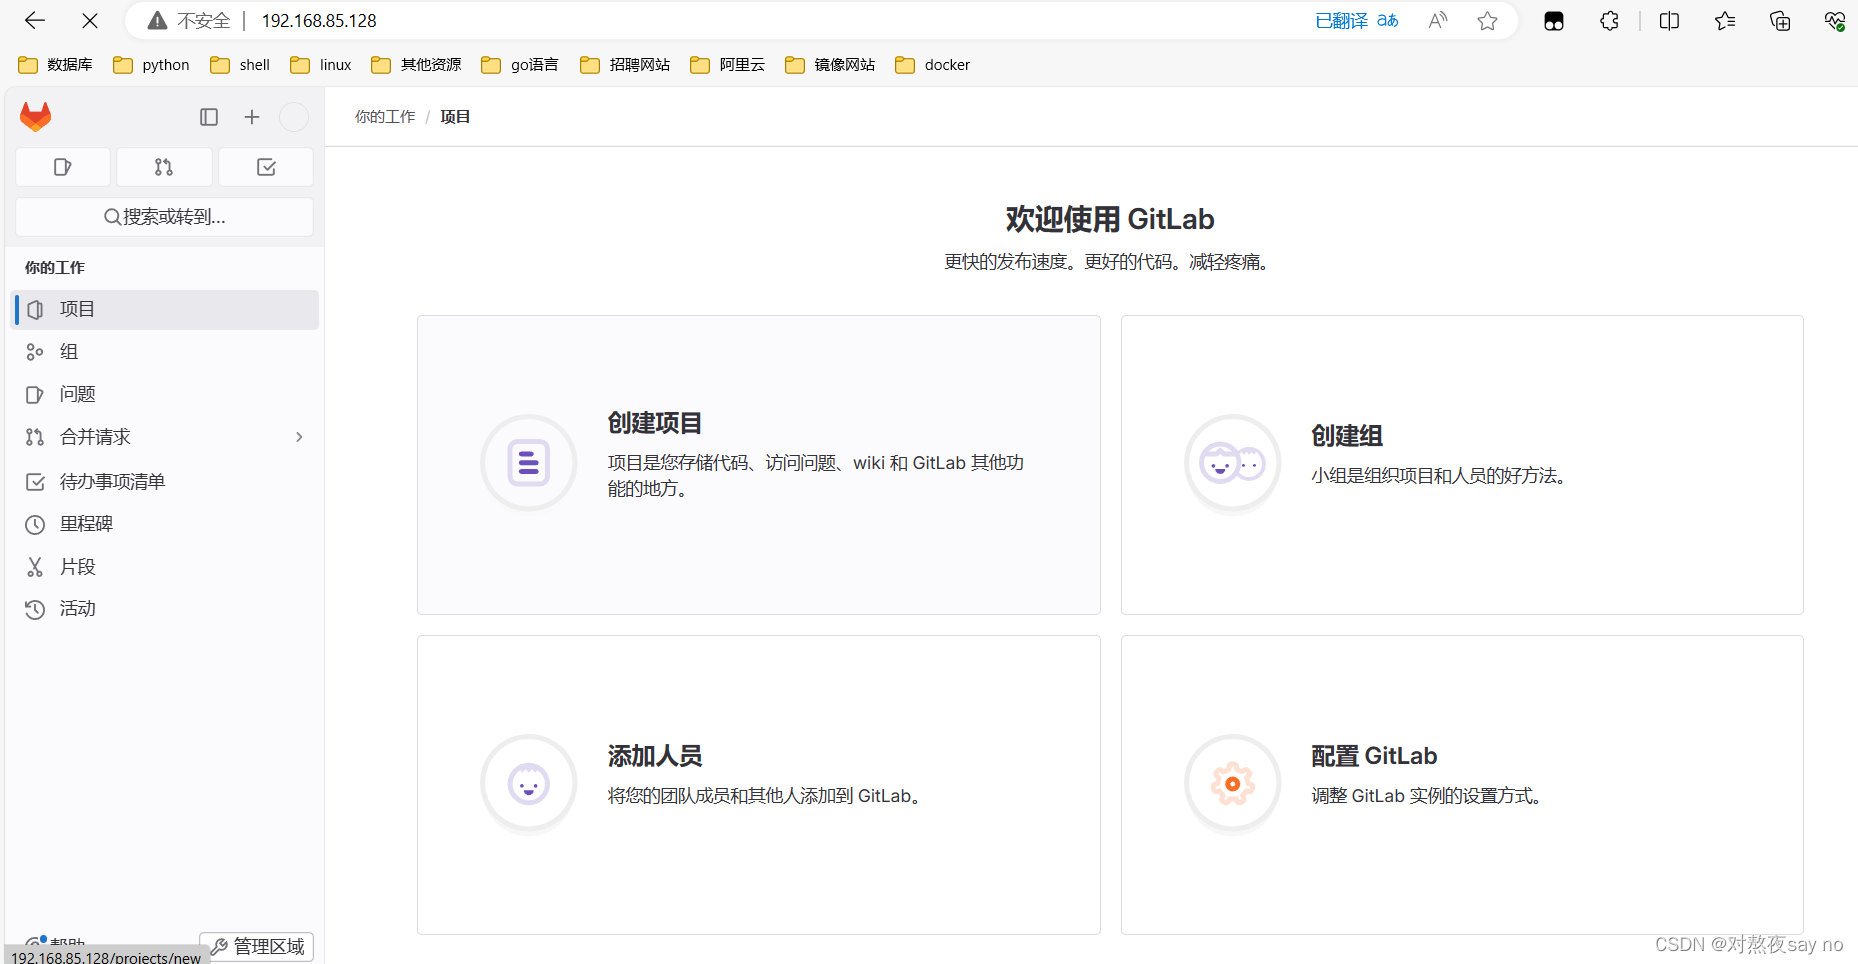
Task: Open the python bookmark folder
Action: pyautogui.click(x=152, y=65)
